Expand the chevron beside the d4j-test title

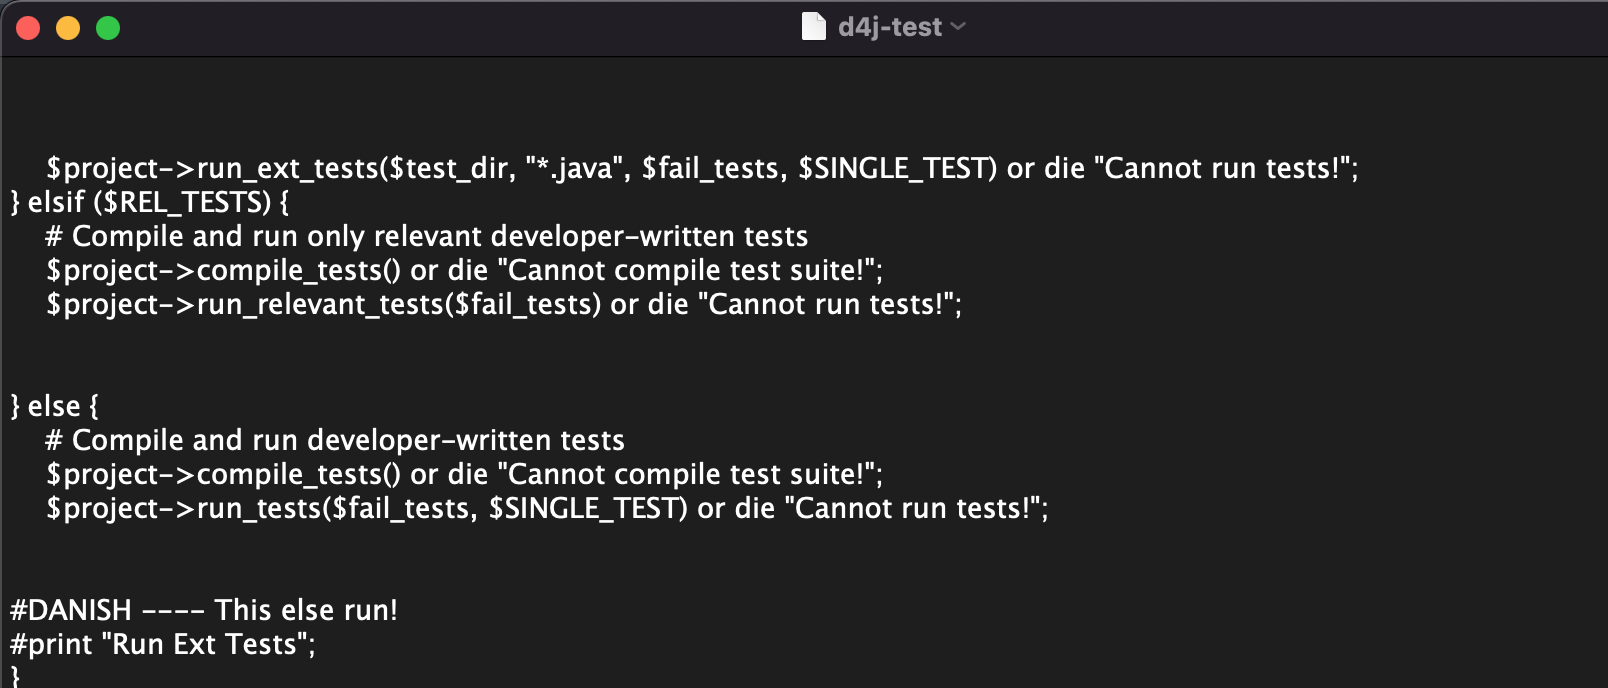(x=958, y=27)
